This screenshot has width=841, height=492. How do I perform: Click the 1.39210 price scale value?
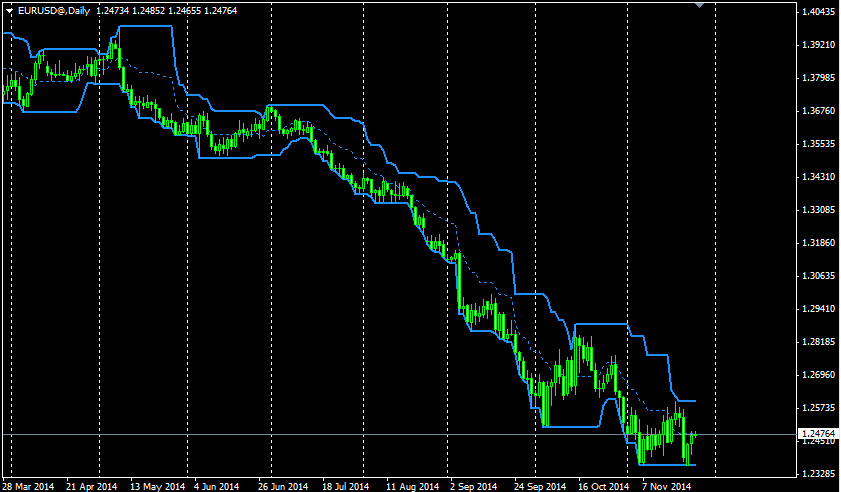[x=818, y=45]
